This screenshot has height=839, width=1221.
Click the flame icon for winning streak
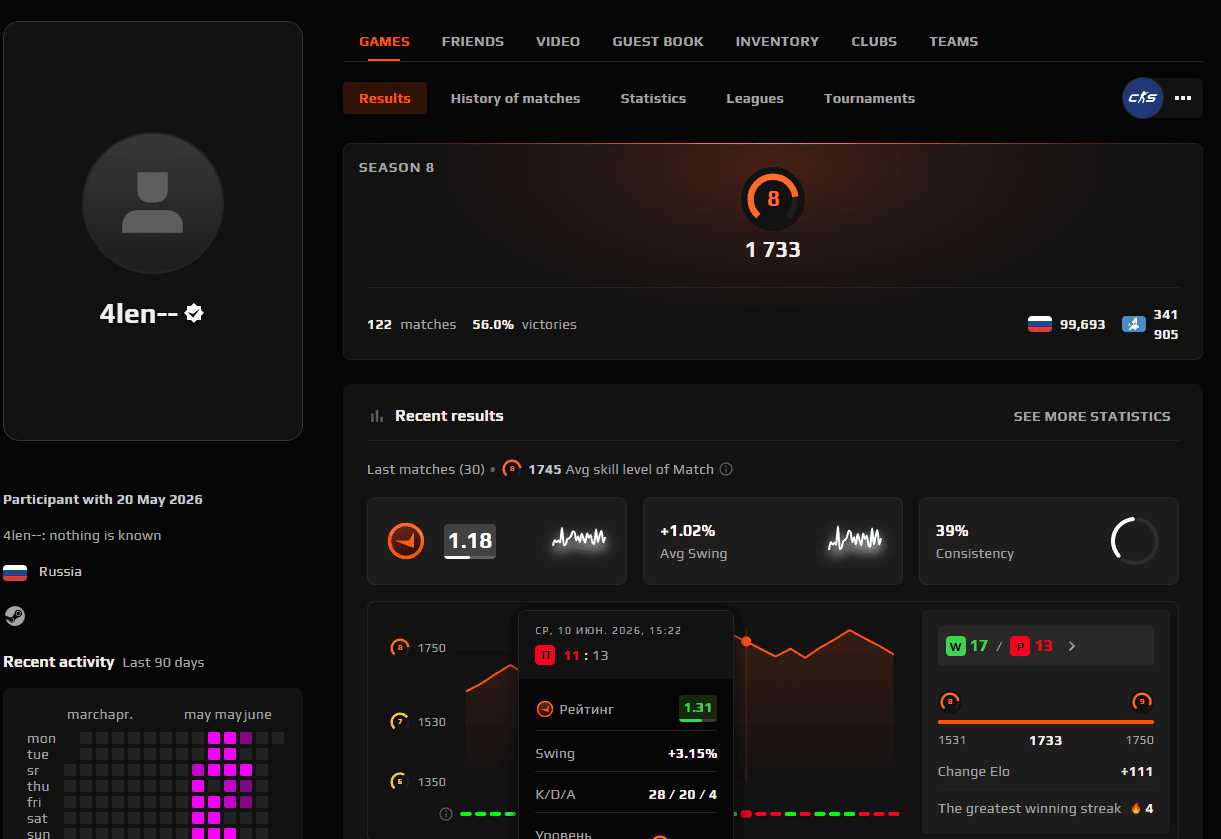(x=1136, y=808)
